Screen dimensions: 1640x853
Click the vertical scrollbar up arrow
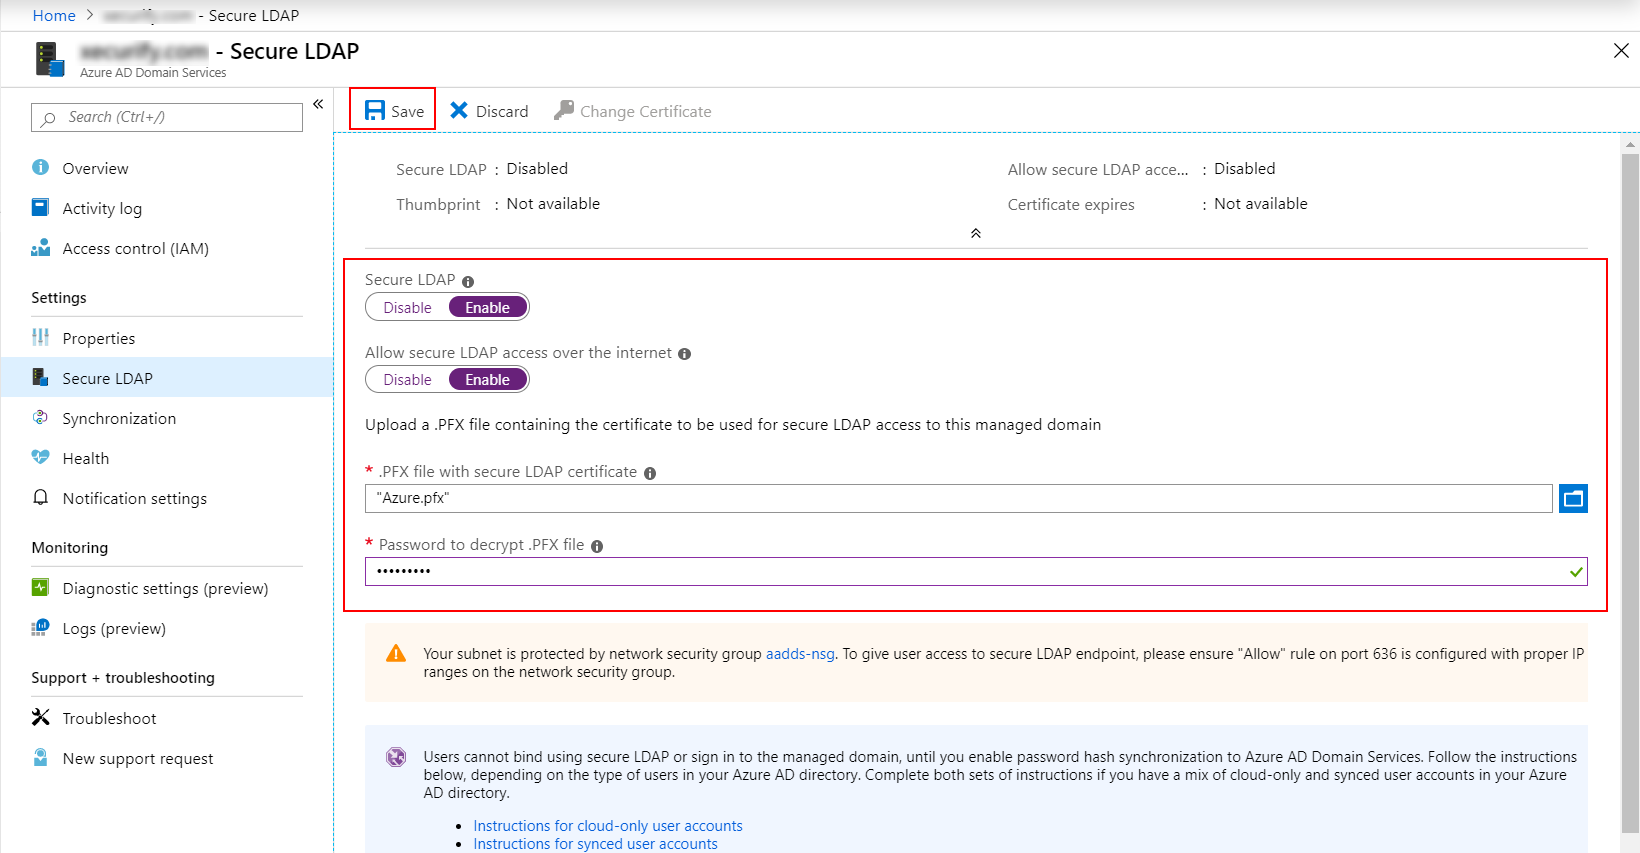[x=1631, y=144]
